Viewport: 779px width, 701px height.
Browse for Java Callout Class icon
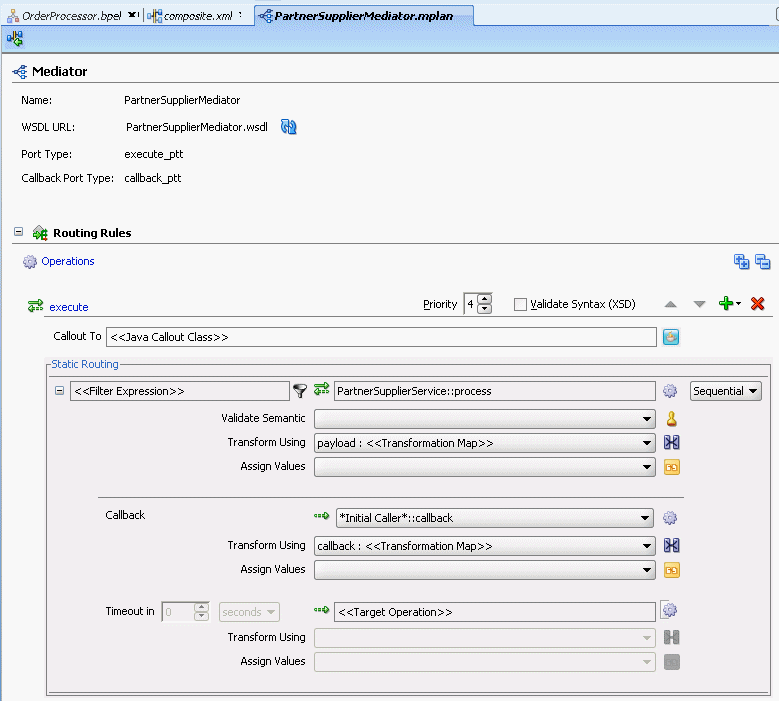coord(671,337)
